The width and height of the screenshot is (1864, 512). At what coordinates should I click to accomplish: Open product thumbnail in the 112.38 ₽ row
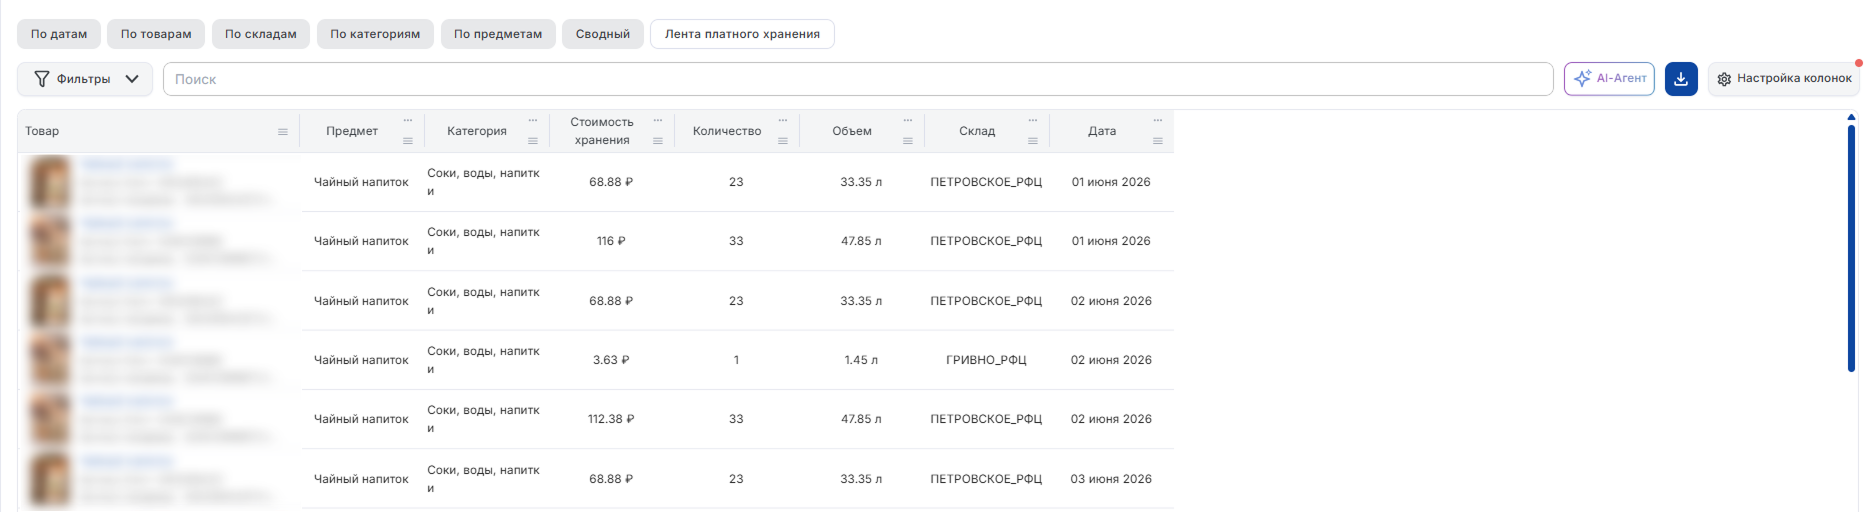point(50,420)
